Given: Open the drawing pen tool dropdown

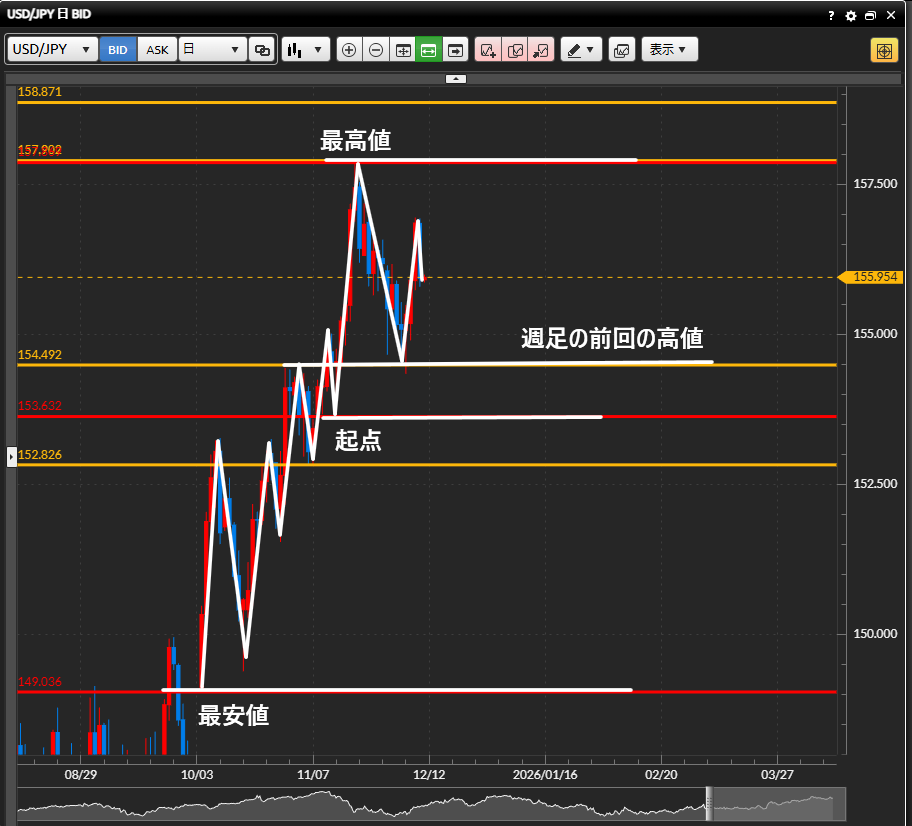Looking at the screenshot, I should pos(580,50).
